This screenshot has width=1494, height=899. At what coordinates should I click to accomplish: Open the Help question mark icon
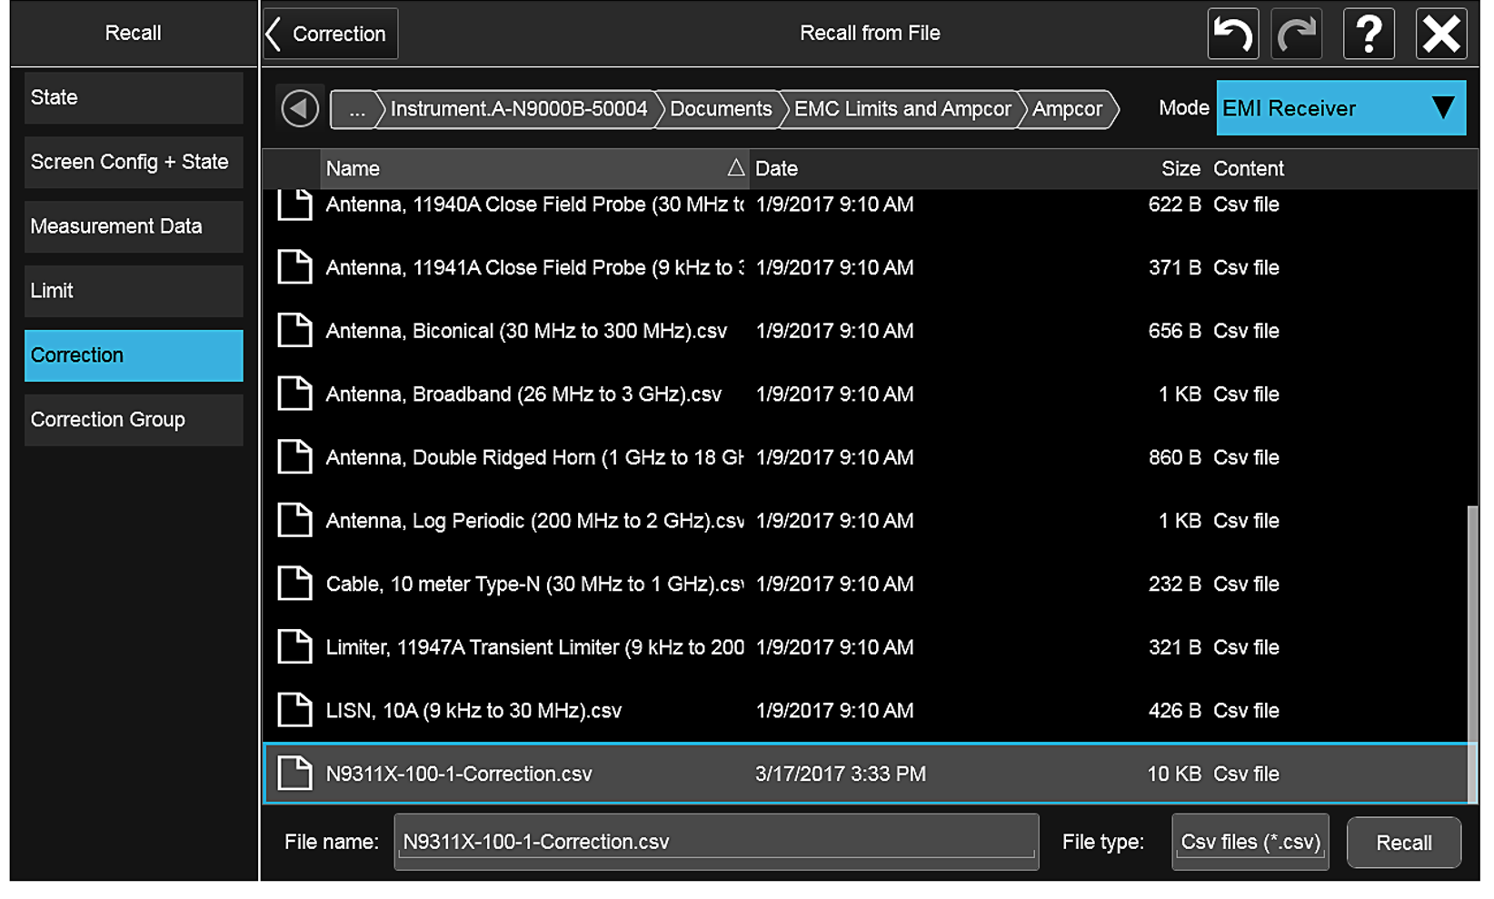(1368, 34)
